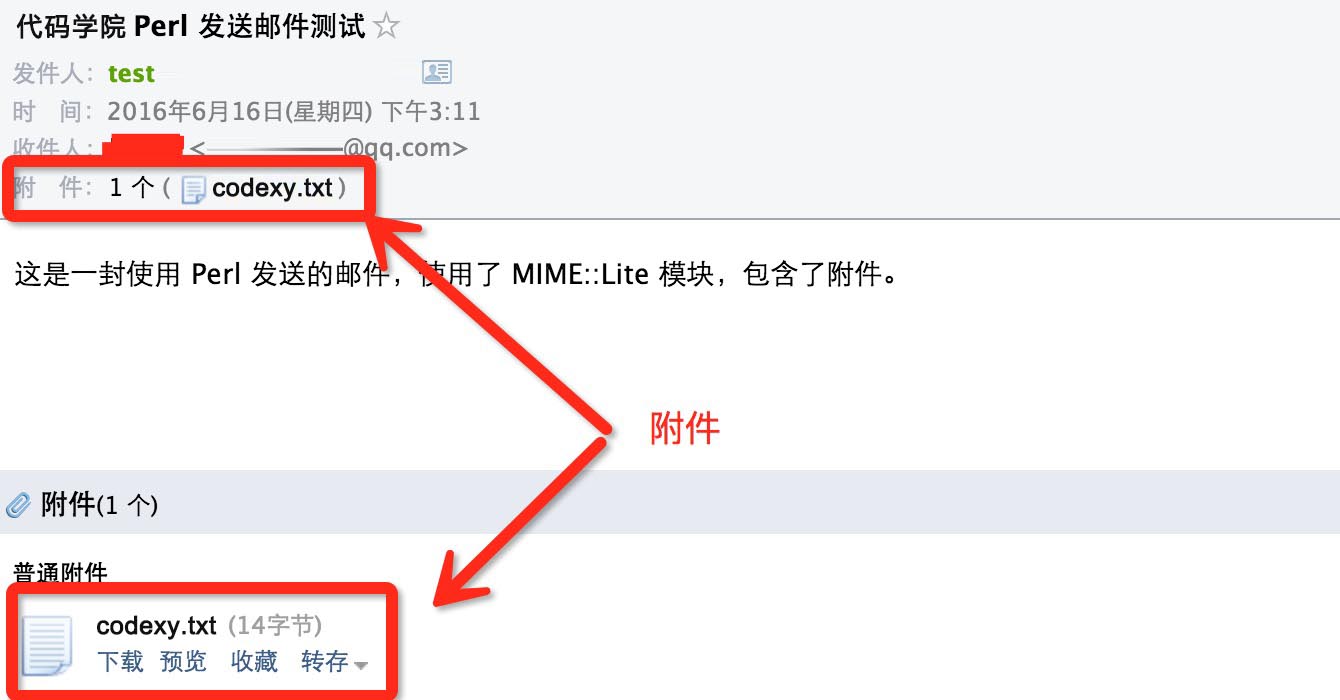
Task: Click the 普通附件 category label
Action: 60,573
